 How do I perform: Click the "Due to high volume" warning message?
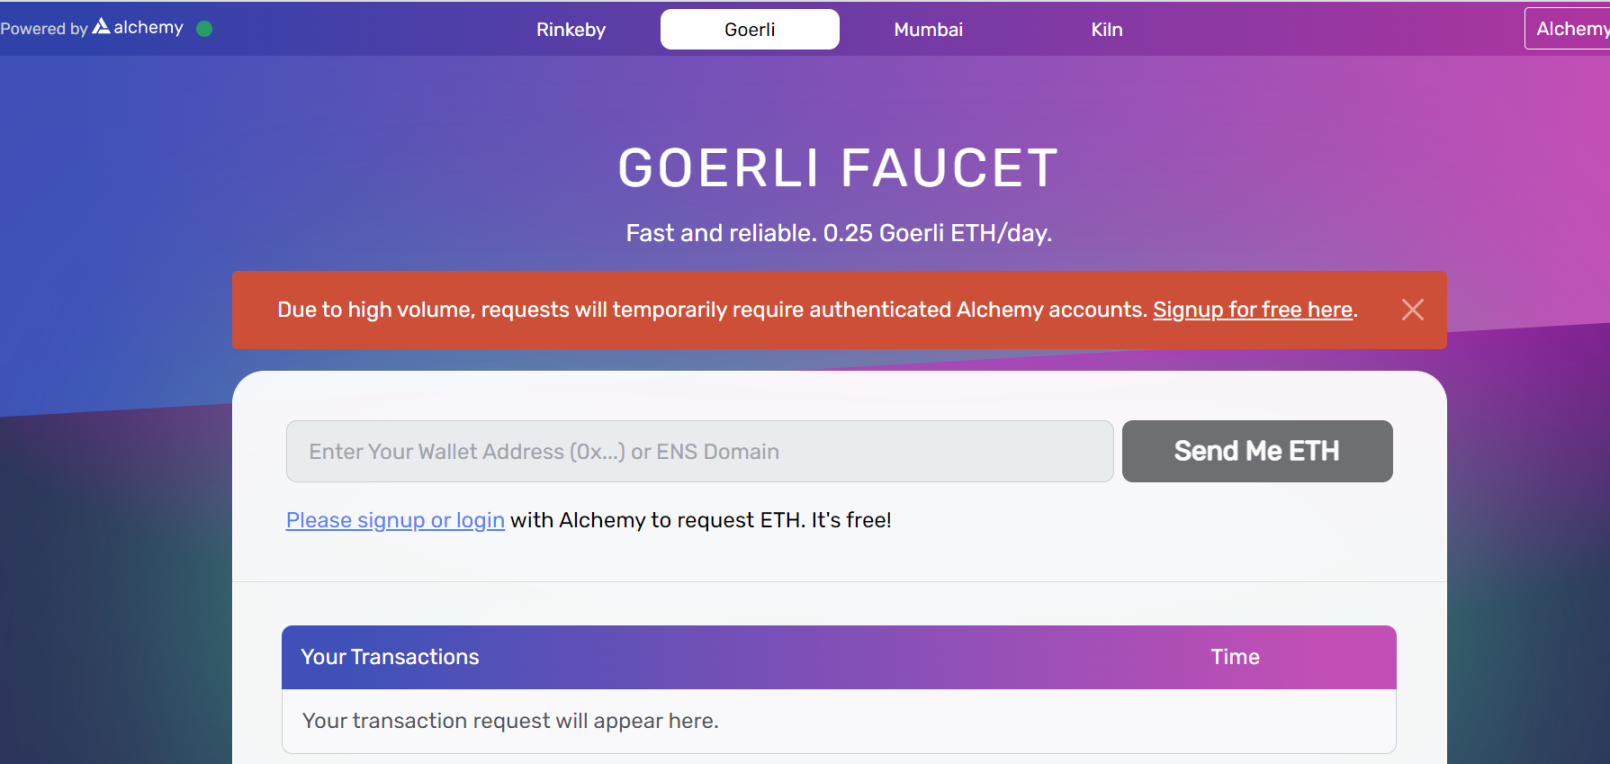pyautogui.click(x=711, y=310)
